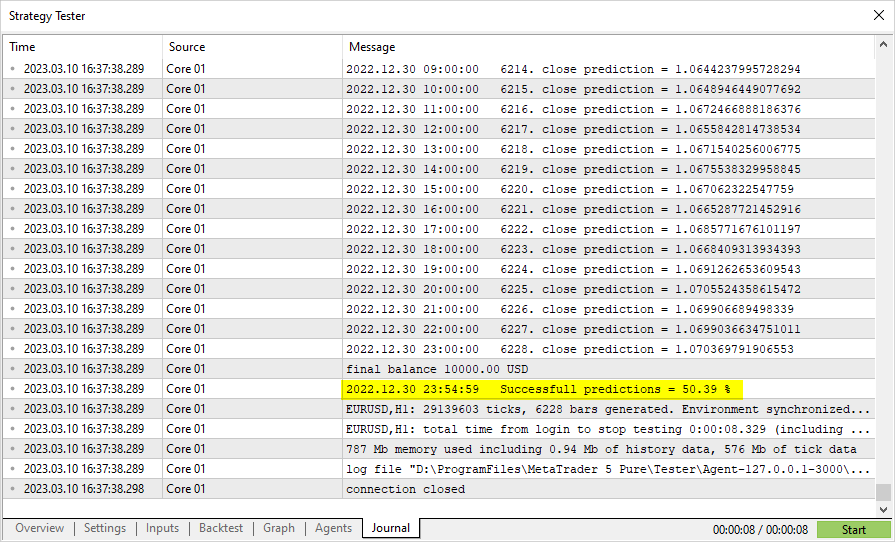The height and width of the screenshot is (542, 895).
Task: Select the 787 Mb memory used entry
Action: [x=600, y=449]
